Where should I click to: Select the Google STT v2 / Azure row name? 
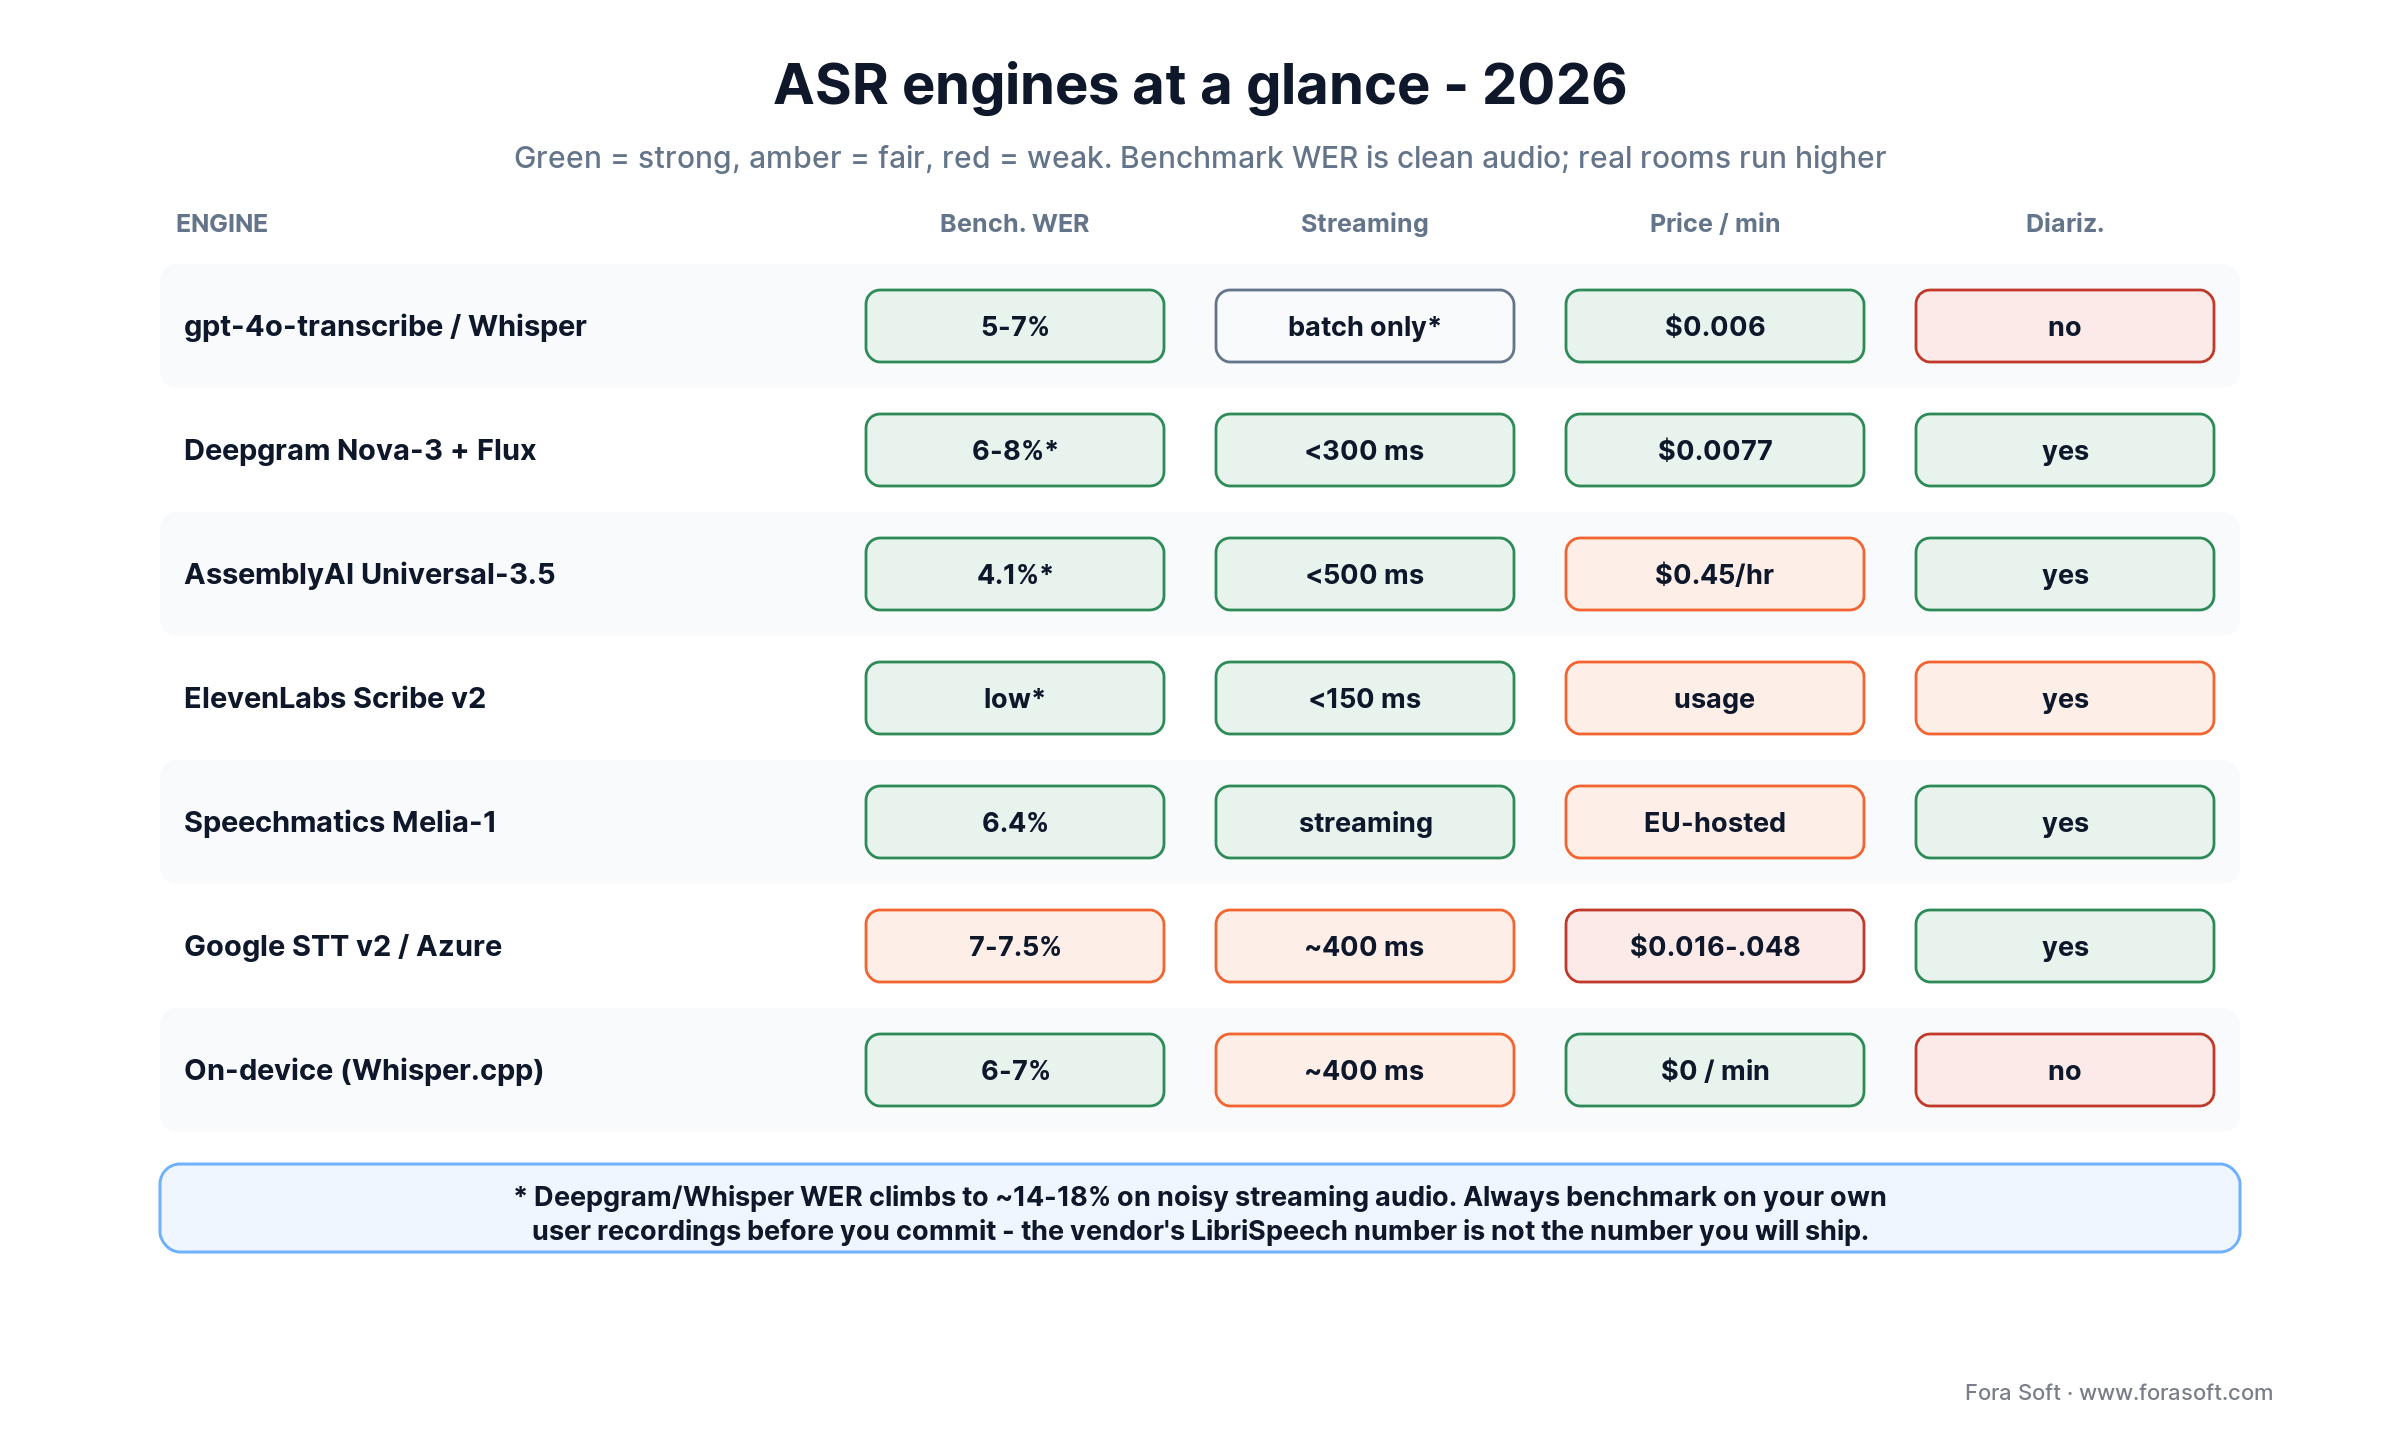pyautogui.click(x=343, y=946)
